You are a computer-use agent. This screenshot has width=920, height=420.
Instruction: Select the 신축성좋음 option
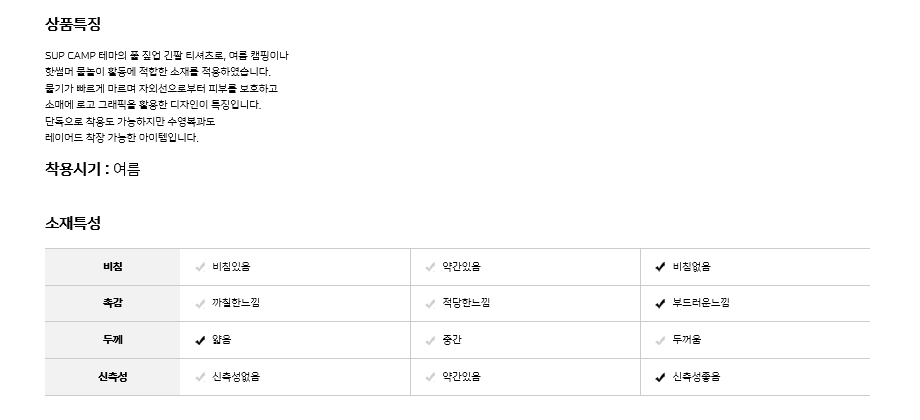point(696,377)
